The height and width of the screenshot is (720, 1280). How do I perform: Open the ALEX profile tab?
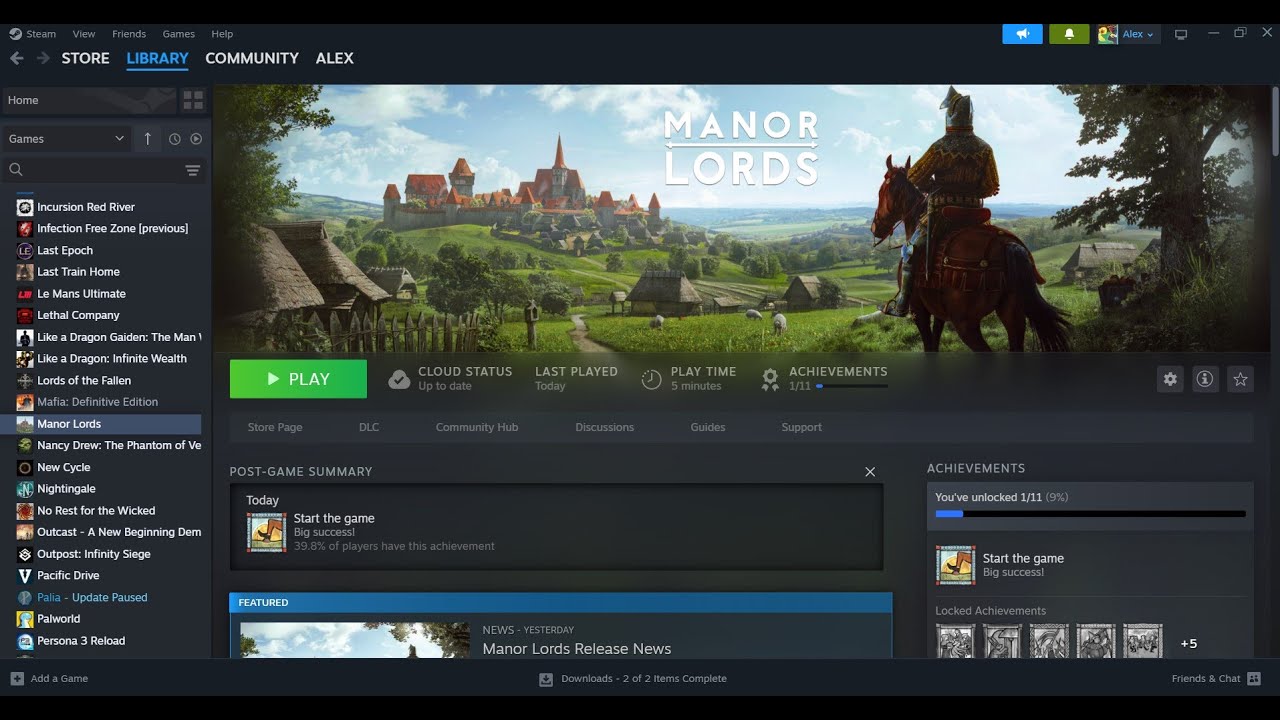tap(334, 58)
